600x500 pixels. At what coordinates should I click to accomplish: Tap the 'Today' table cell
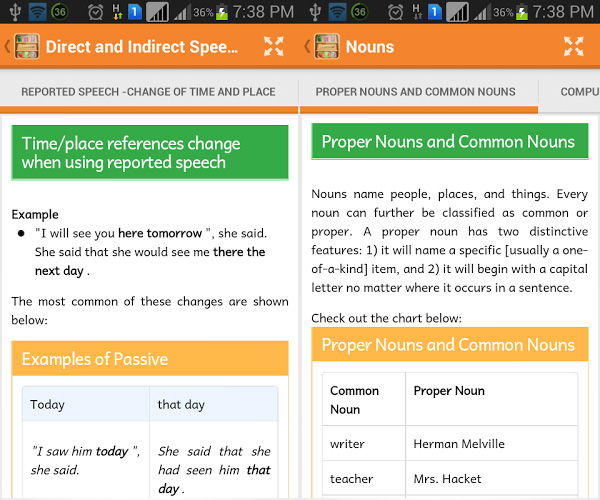click(x=86, y=404)
